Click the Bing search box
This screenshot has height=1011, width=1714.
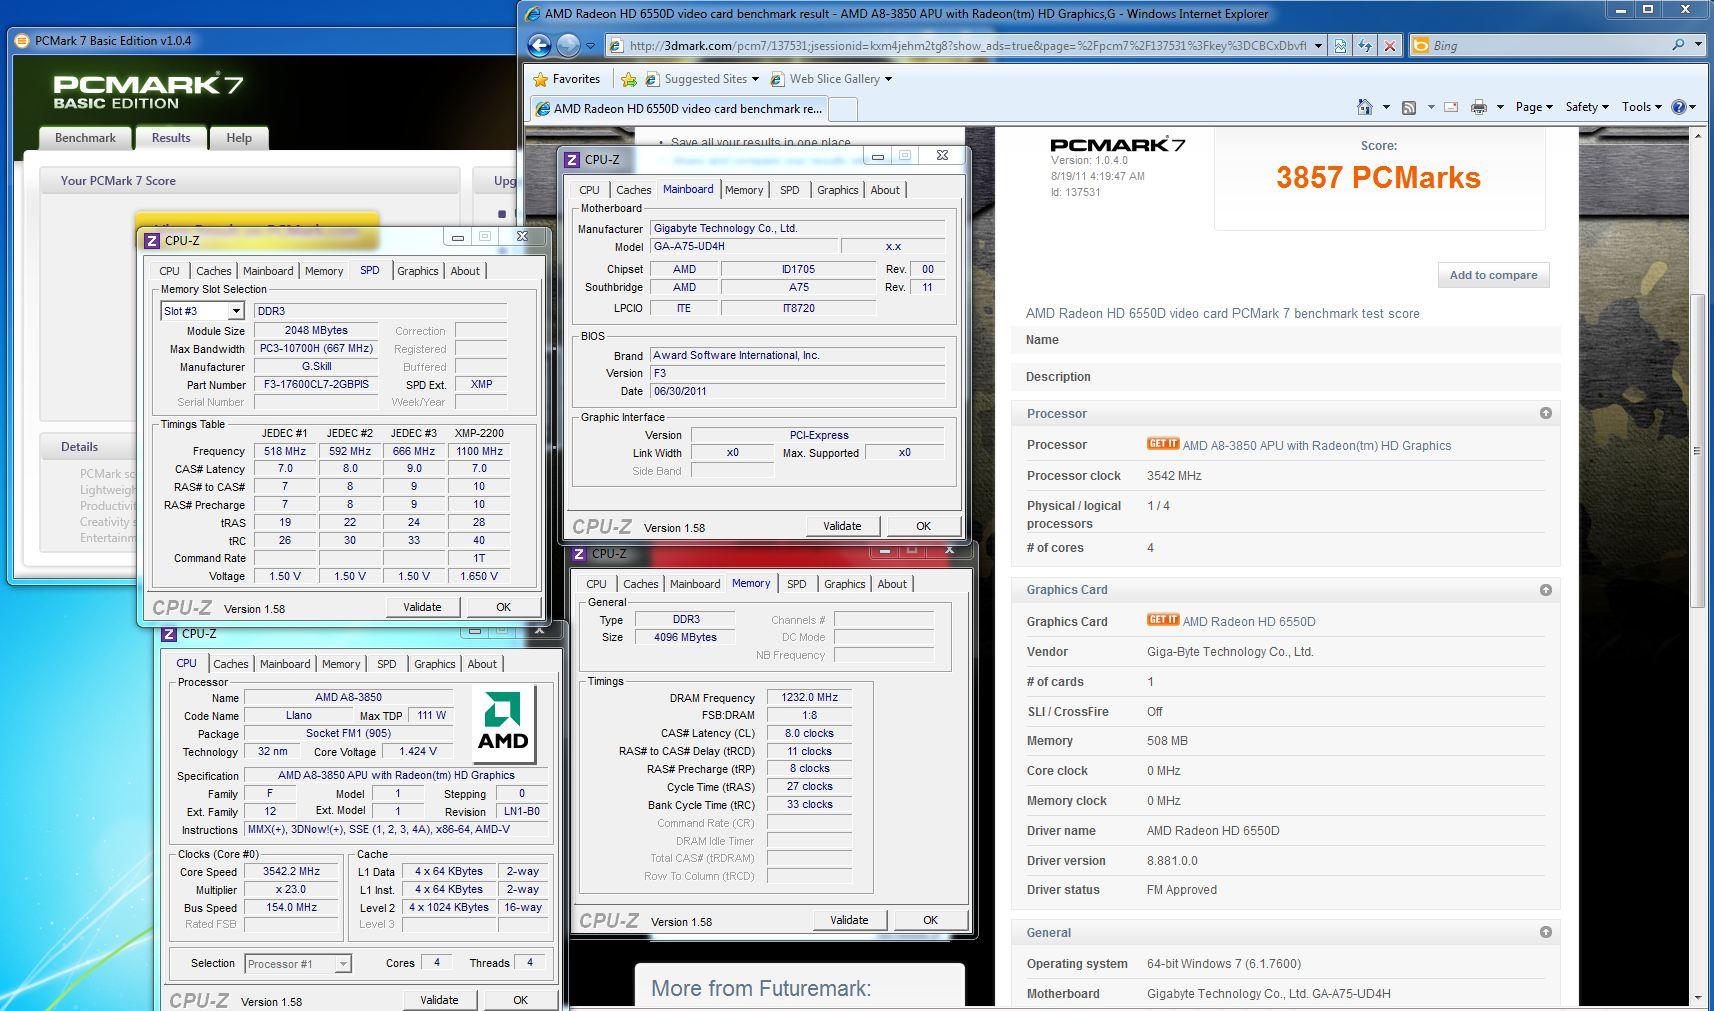coord(1548,46)
